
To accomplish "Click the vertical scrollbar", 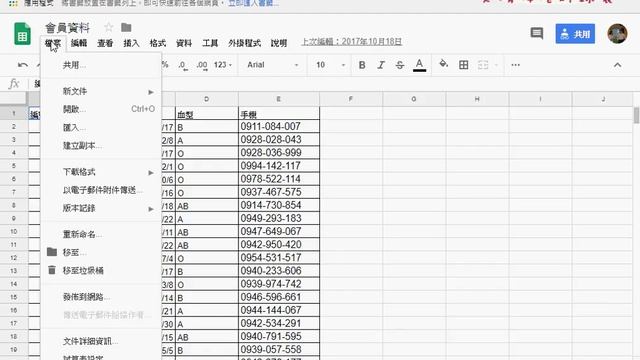I will point(636,115).
